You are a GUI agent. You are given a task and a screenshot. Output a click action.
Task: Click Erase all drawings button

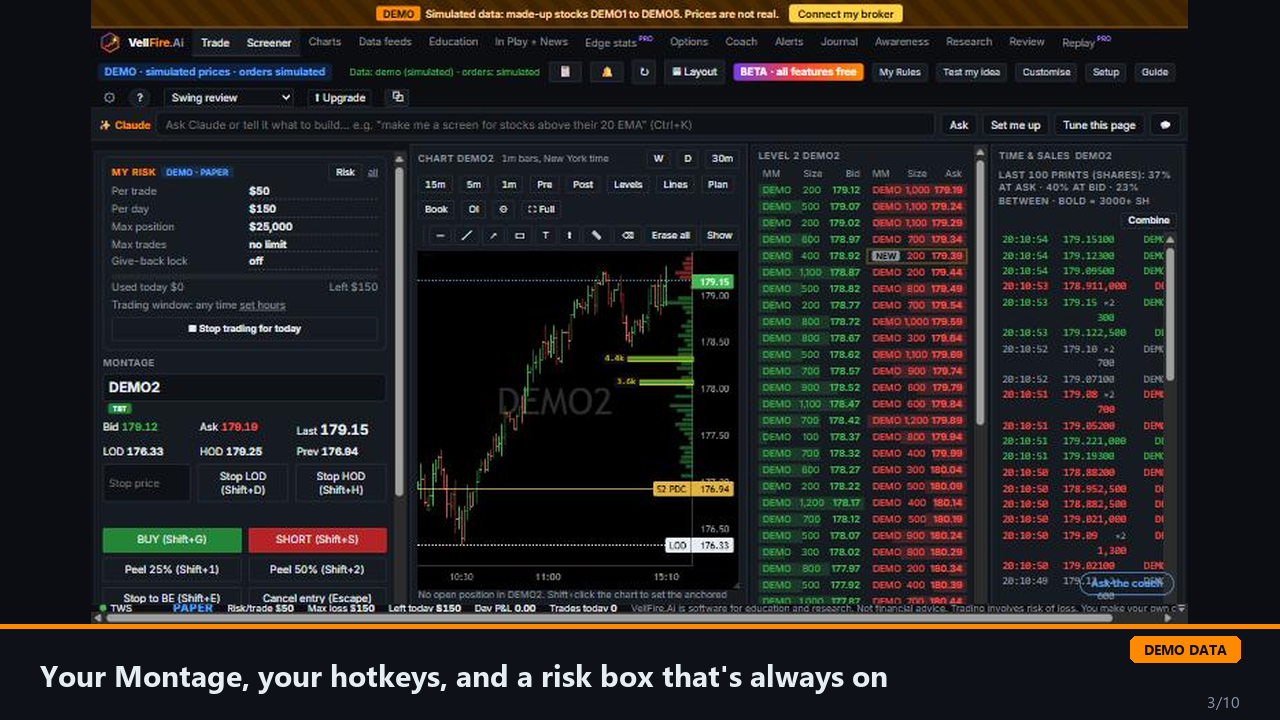[670, 235]
